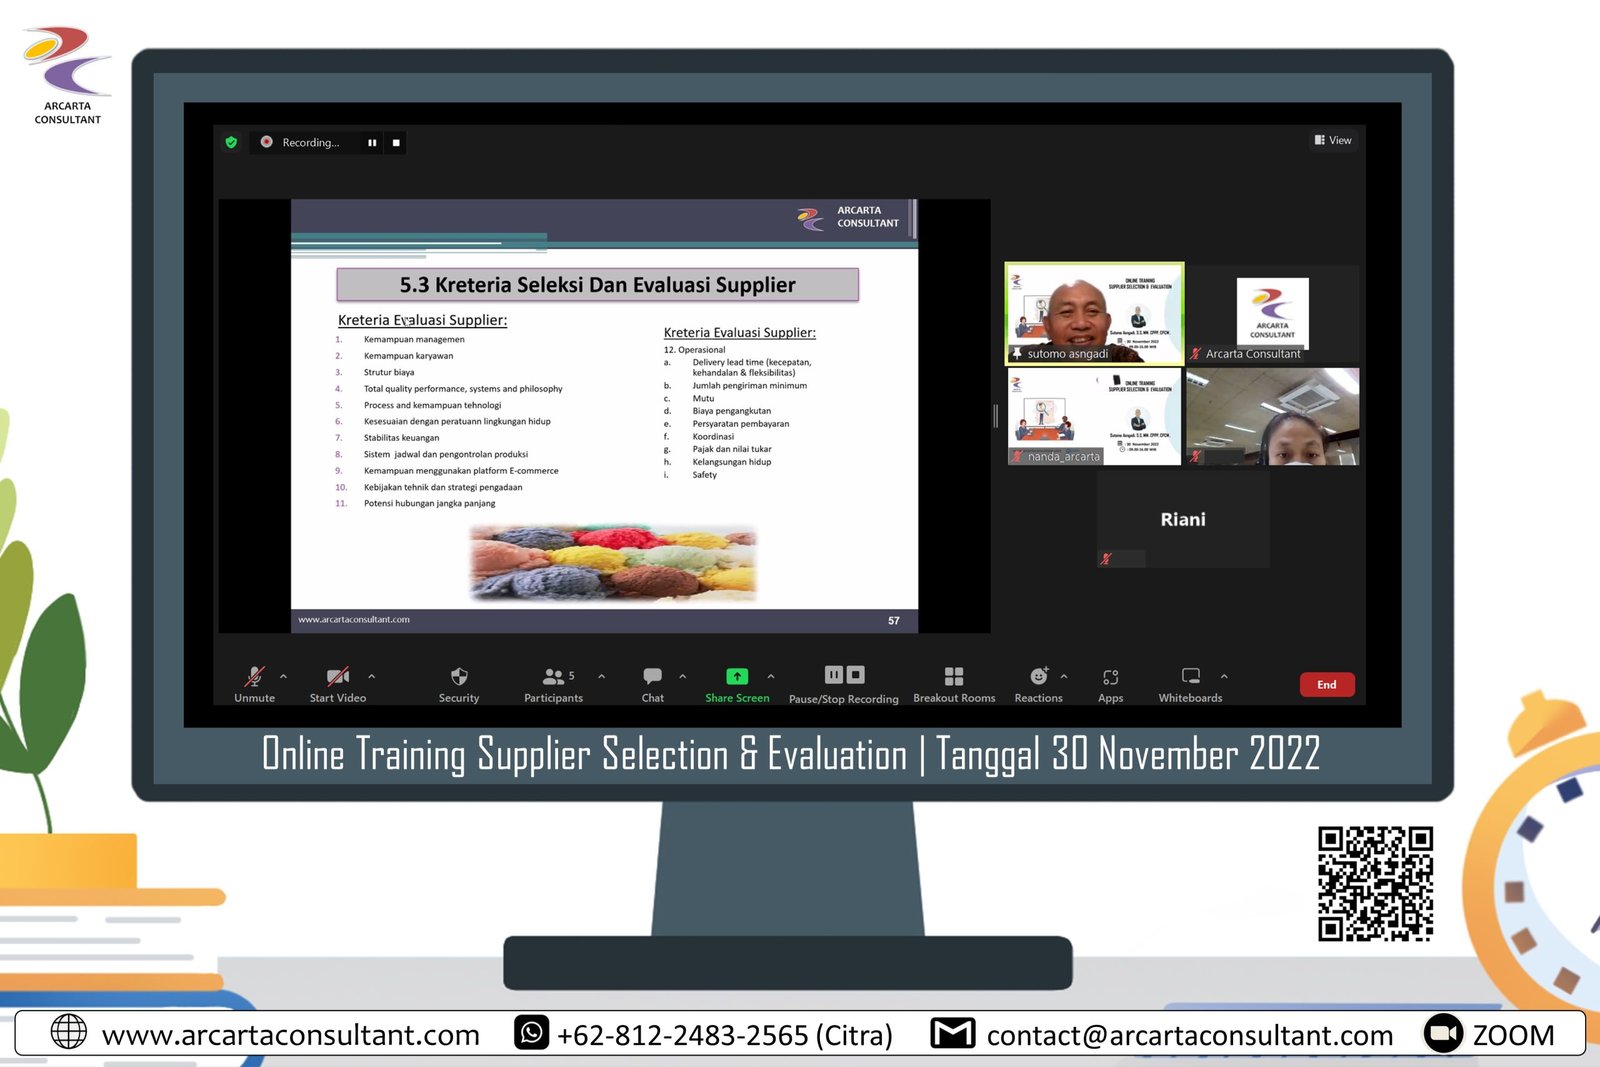Open the Participants panel
Image resolution: width=1600 pixels, height=1067 pixels.
(x=553, y=677)
